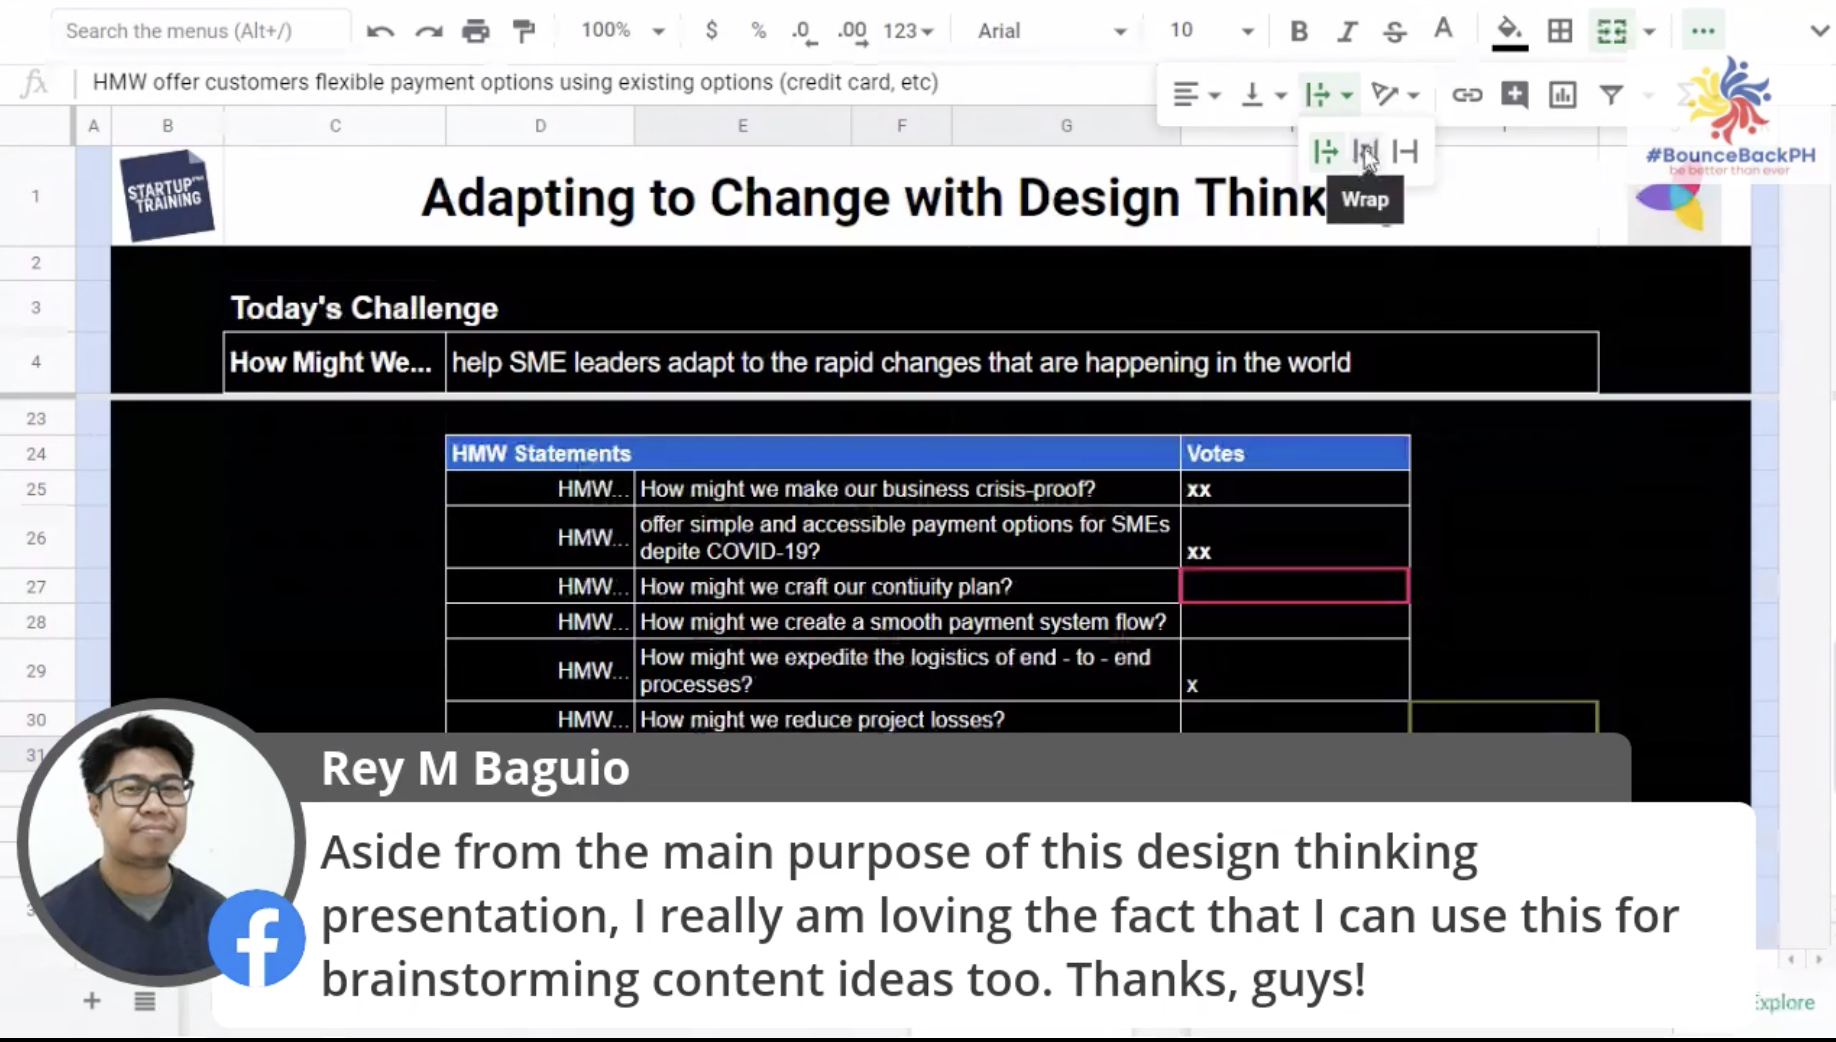1836x1042 pixels.
Task: Select the Paint format tool
Action: [x=524, y=31]
